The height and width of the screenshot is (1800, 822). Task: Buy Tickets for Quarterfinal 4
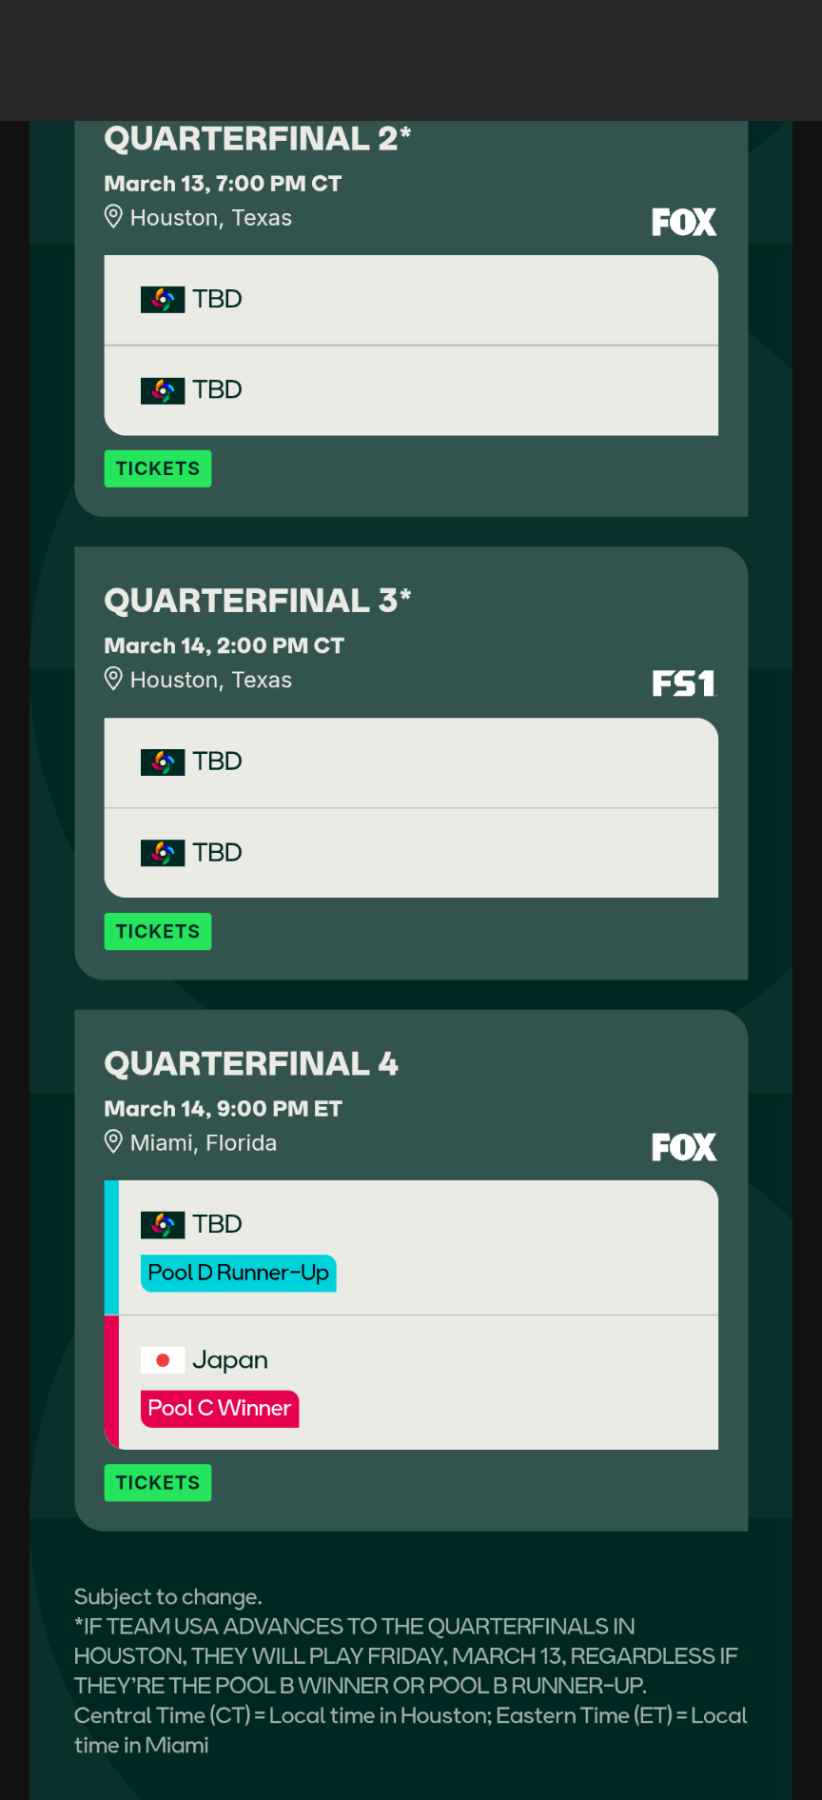coord(158,1483)
